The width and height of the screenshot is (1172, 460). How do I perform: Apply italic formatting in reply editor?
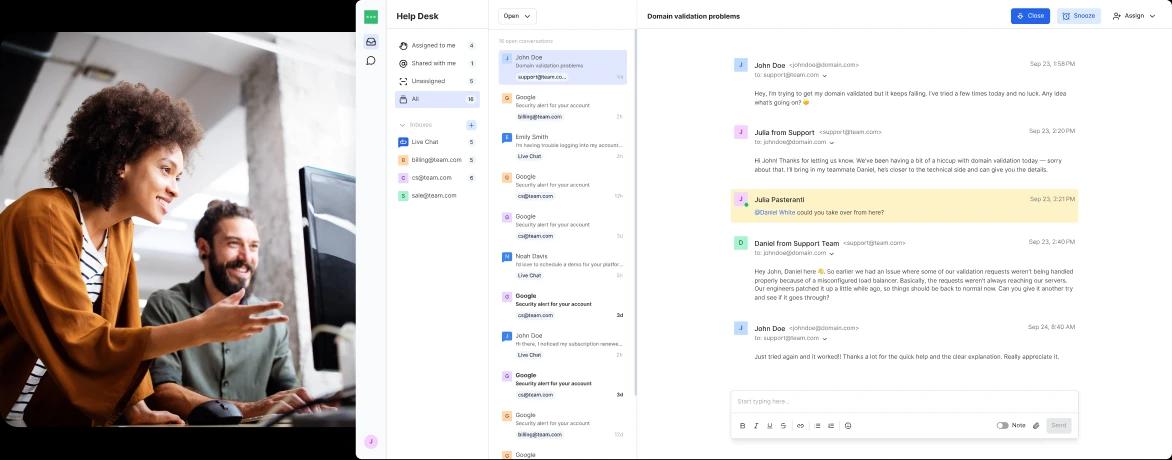[756, 426]
